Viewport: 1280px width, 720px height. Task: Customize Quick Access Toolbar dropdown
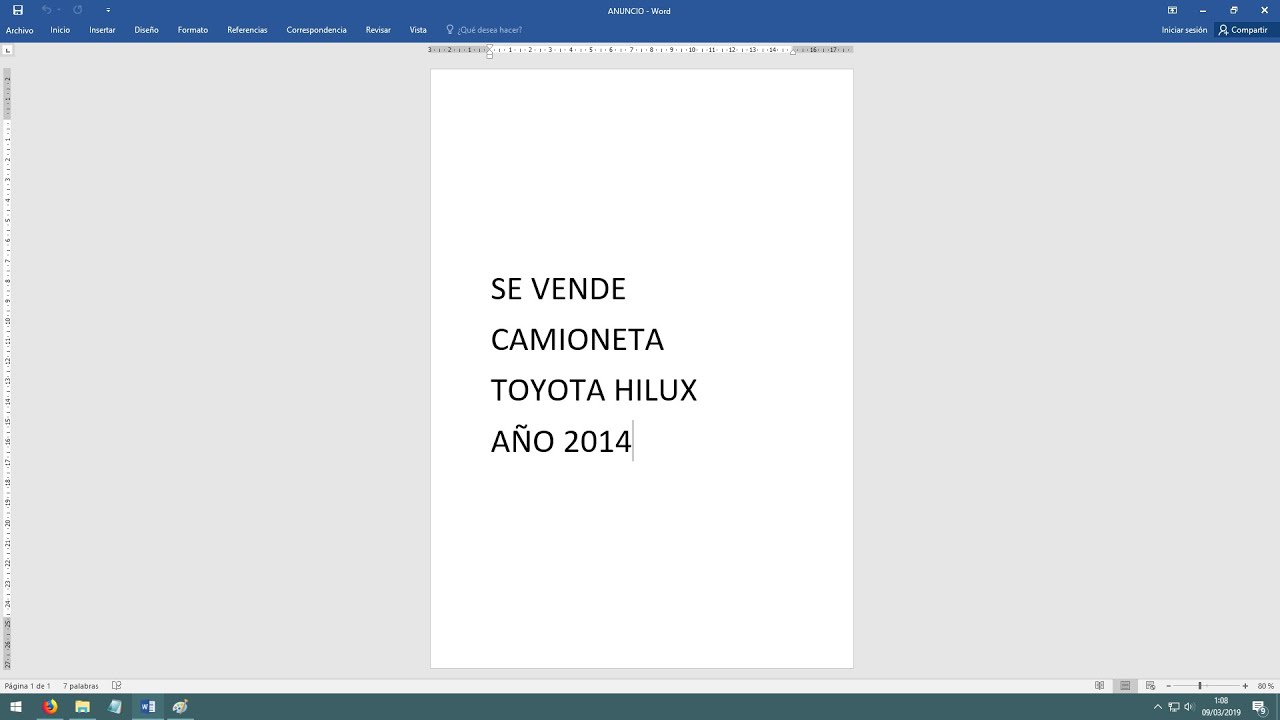pos(108,10)
